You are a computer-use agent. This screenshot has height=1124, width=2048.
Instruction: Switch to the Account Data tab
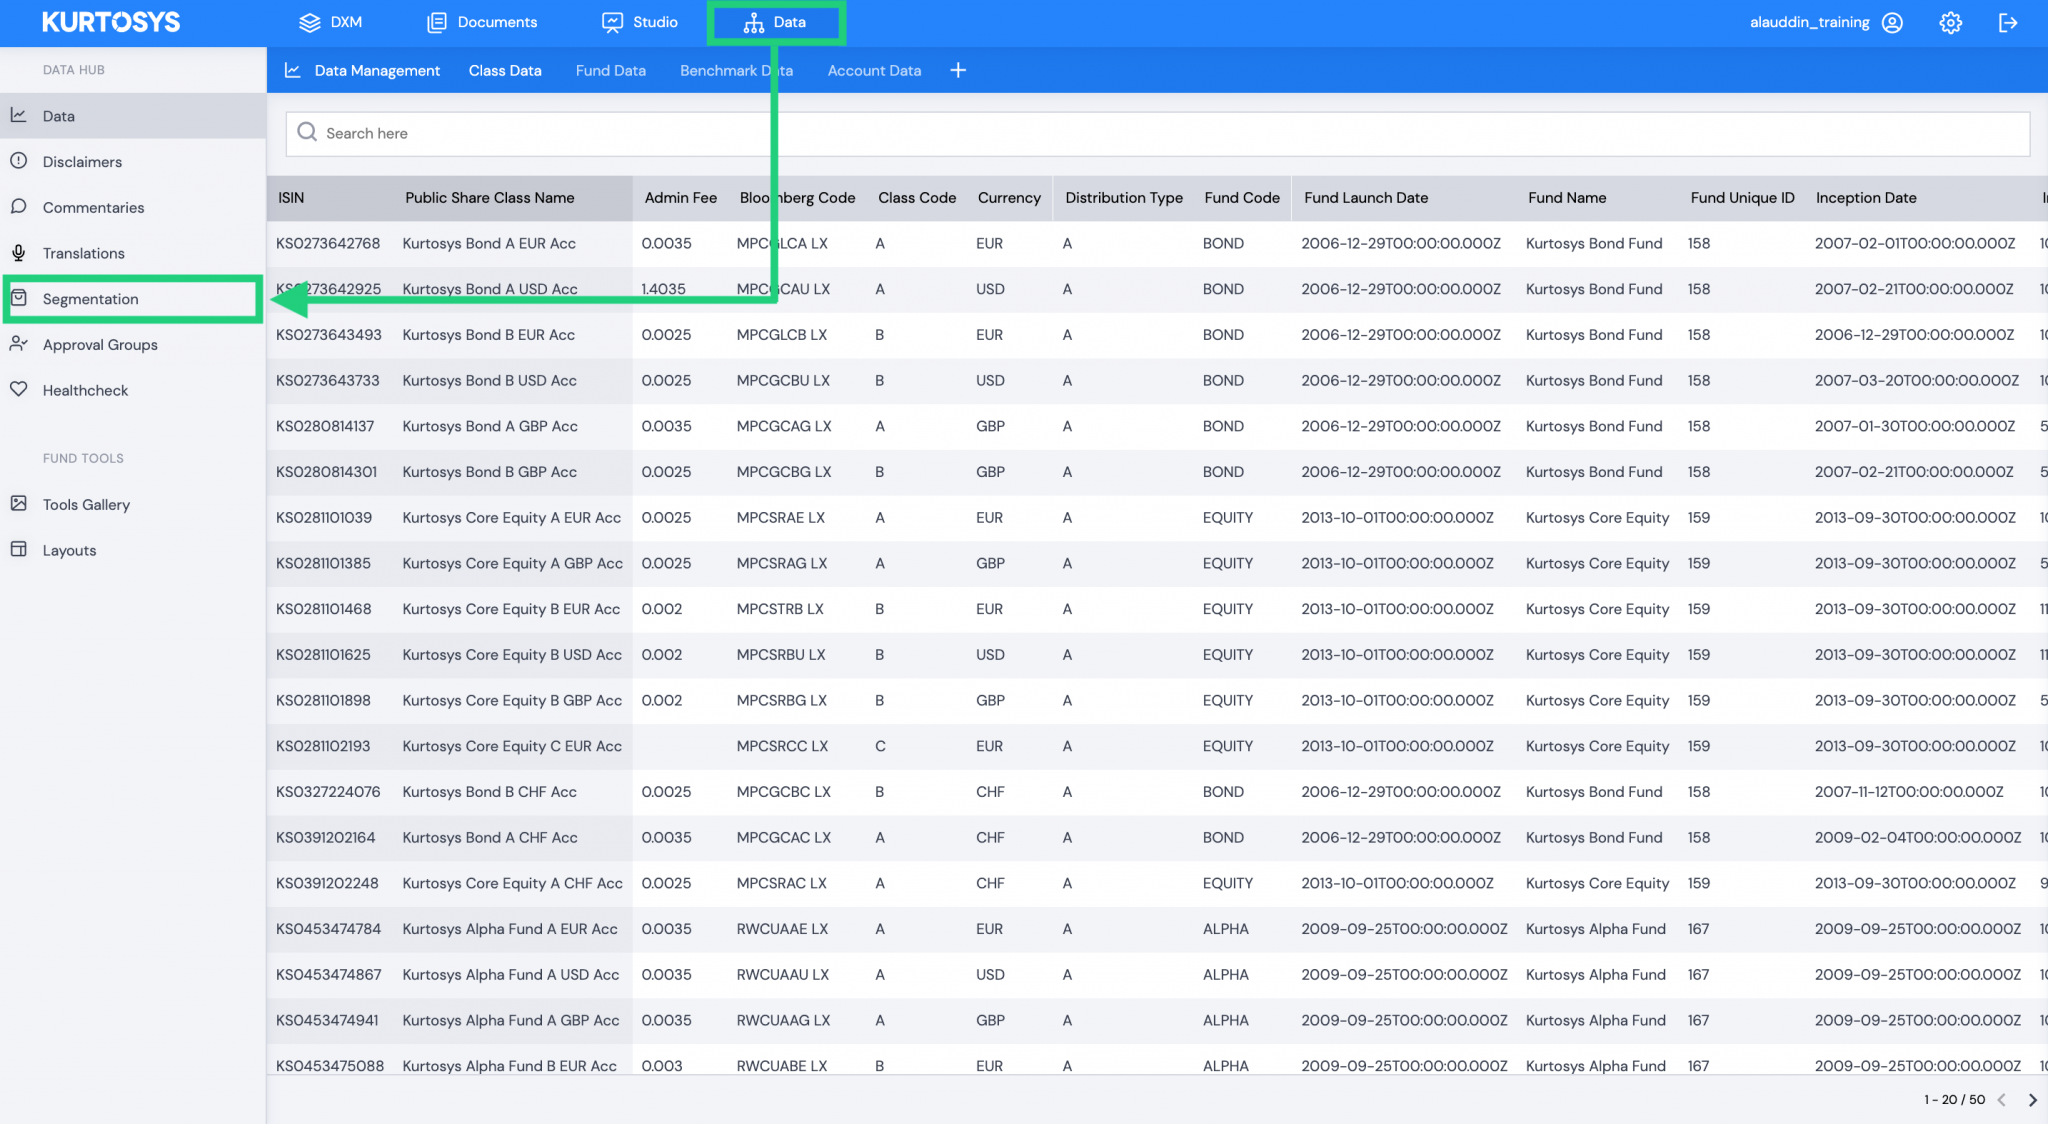tap(874, 70)
